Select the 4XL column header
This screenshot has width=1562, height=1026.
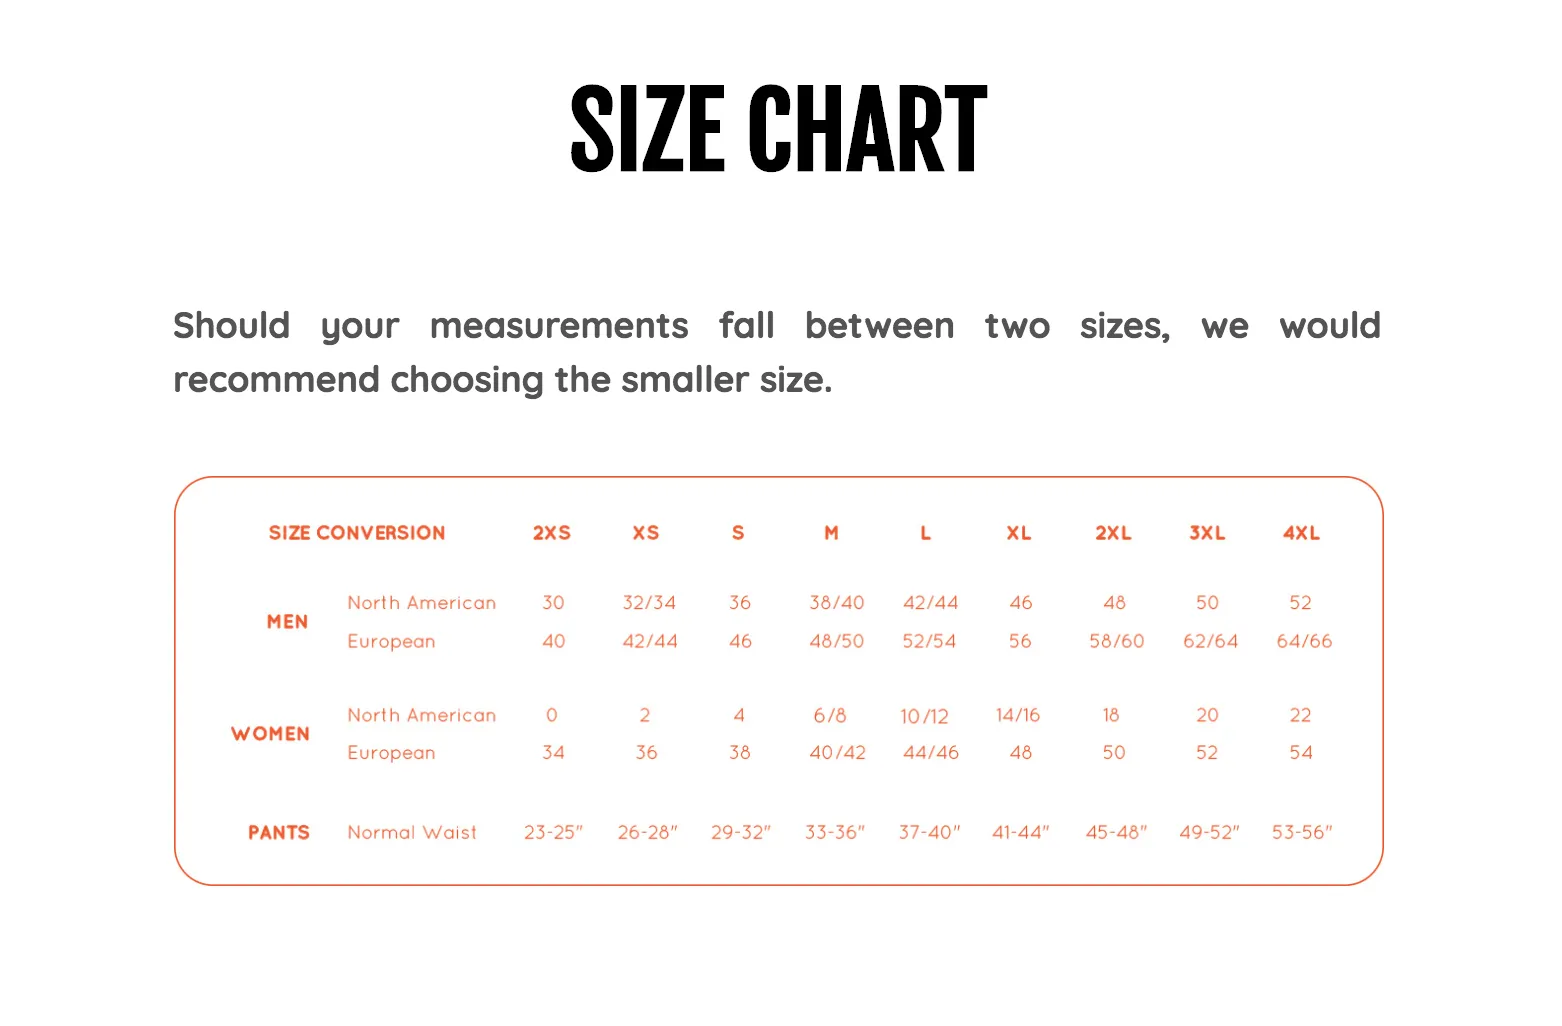click(1302, 533)
